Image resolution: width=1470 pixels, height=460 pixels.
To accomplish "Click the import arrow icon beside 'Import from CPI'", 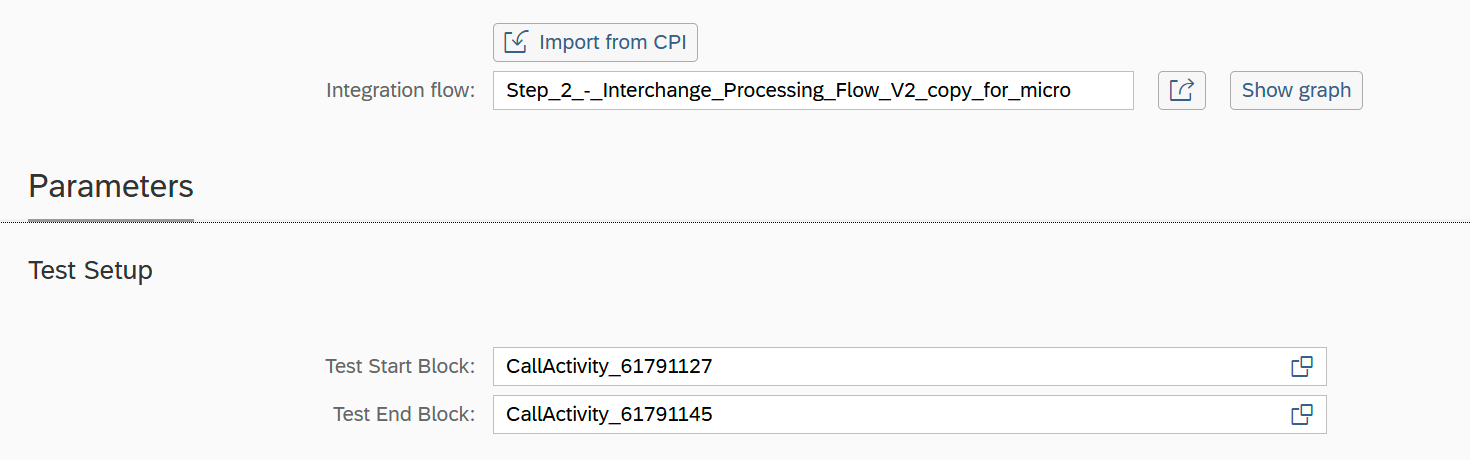I will pyautogui.click(x=516, y=43).
